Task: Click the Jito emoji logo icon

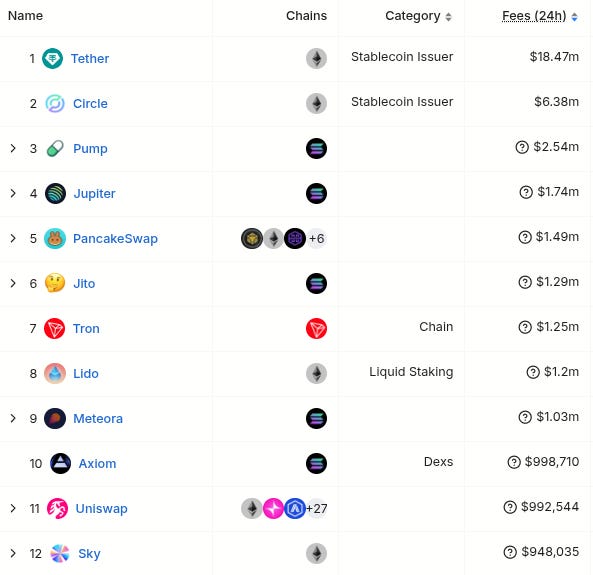Action: pos(55,284)
